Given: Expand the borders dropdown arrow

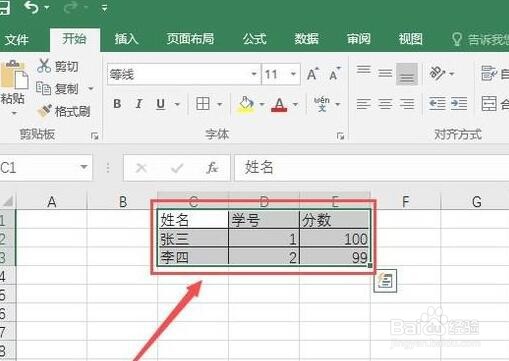Looking at the screenshot, I should tap(220, 104).
